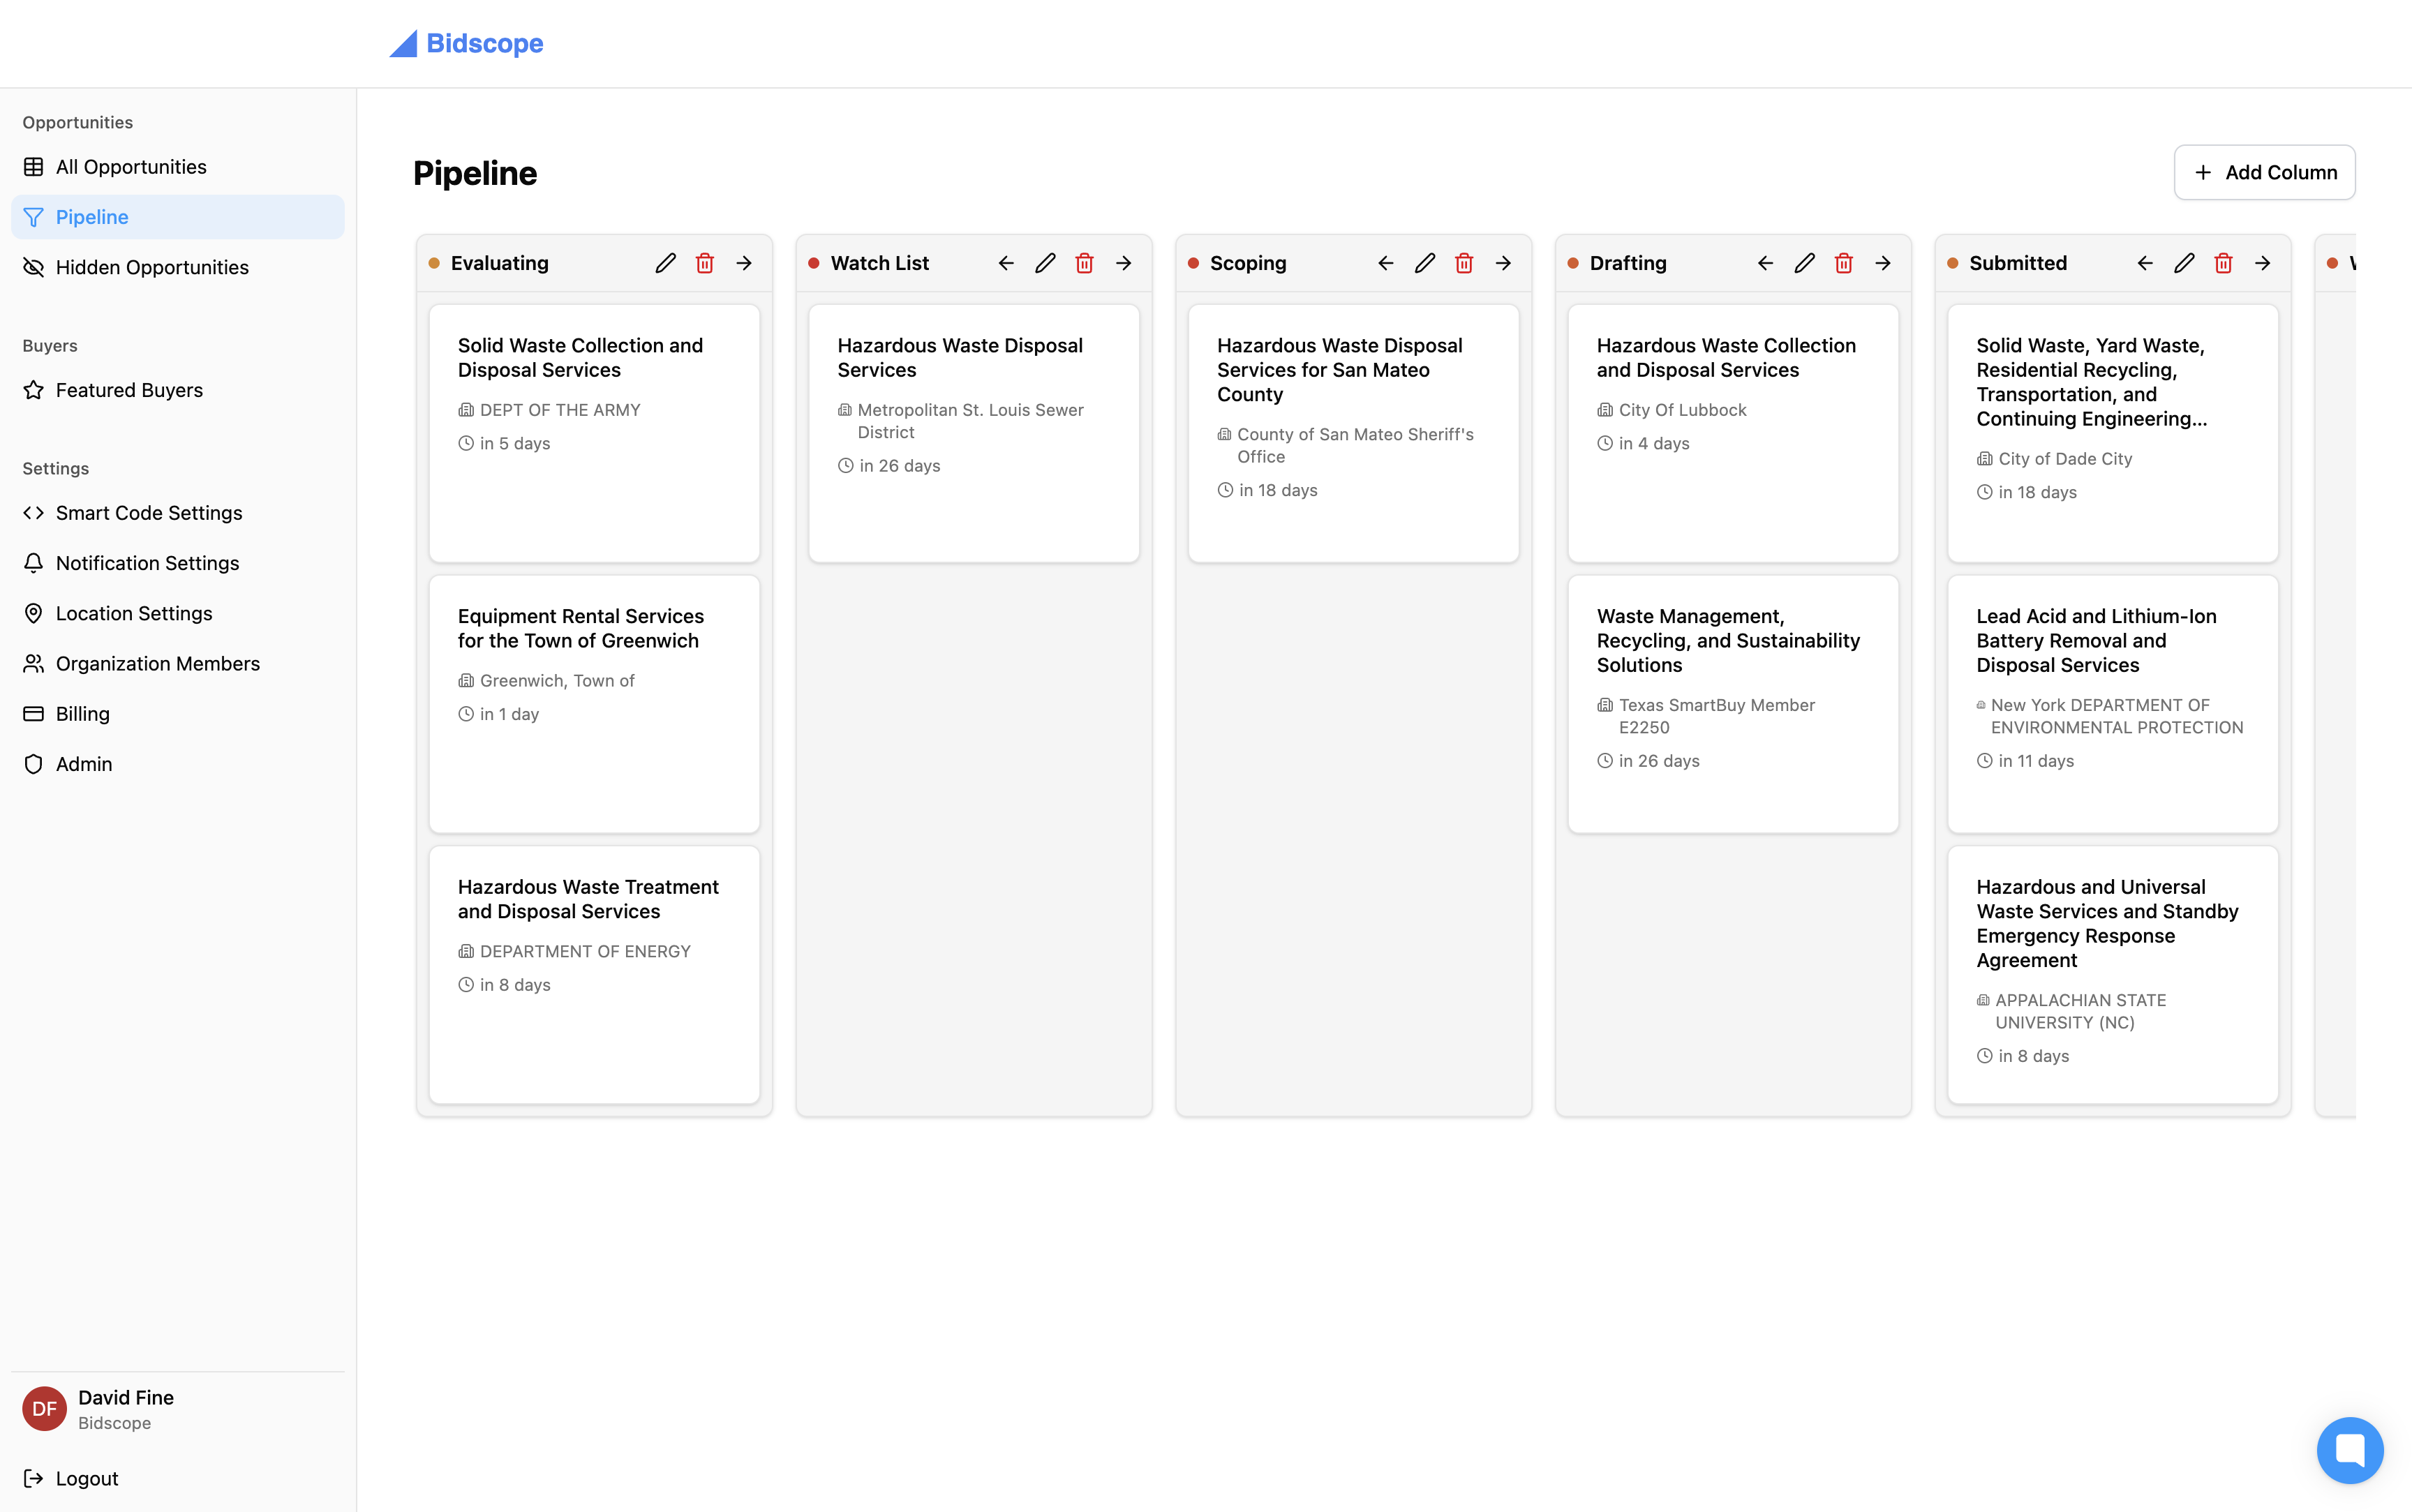Delete the Submitted column
This screenshot has height=1512, width=2412.
pos(2223,263)
